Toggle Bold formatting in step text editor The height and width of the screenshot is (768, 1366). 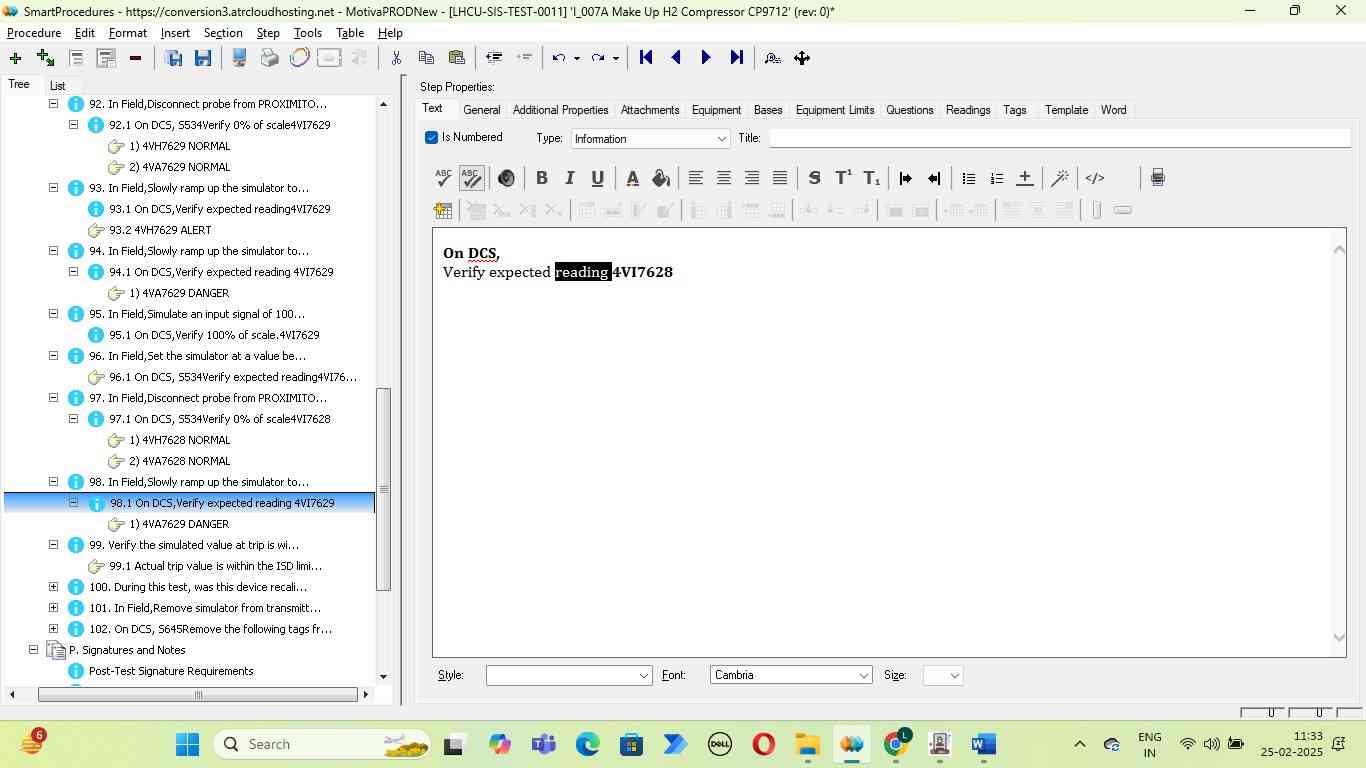coord(542,178)
